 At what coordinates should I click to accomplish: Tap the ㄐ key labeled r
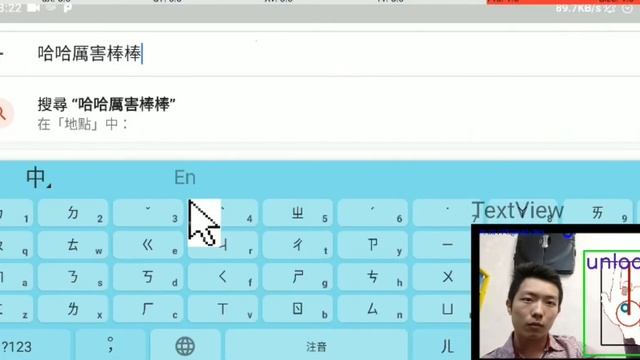point(223,245)
